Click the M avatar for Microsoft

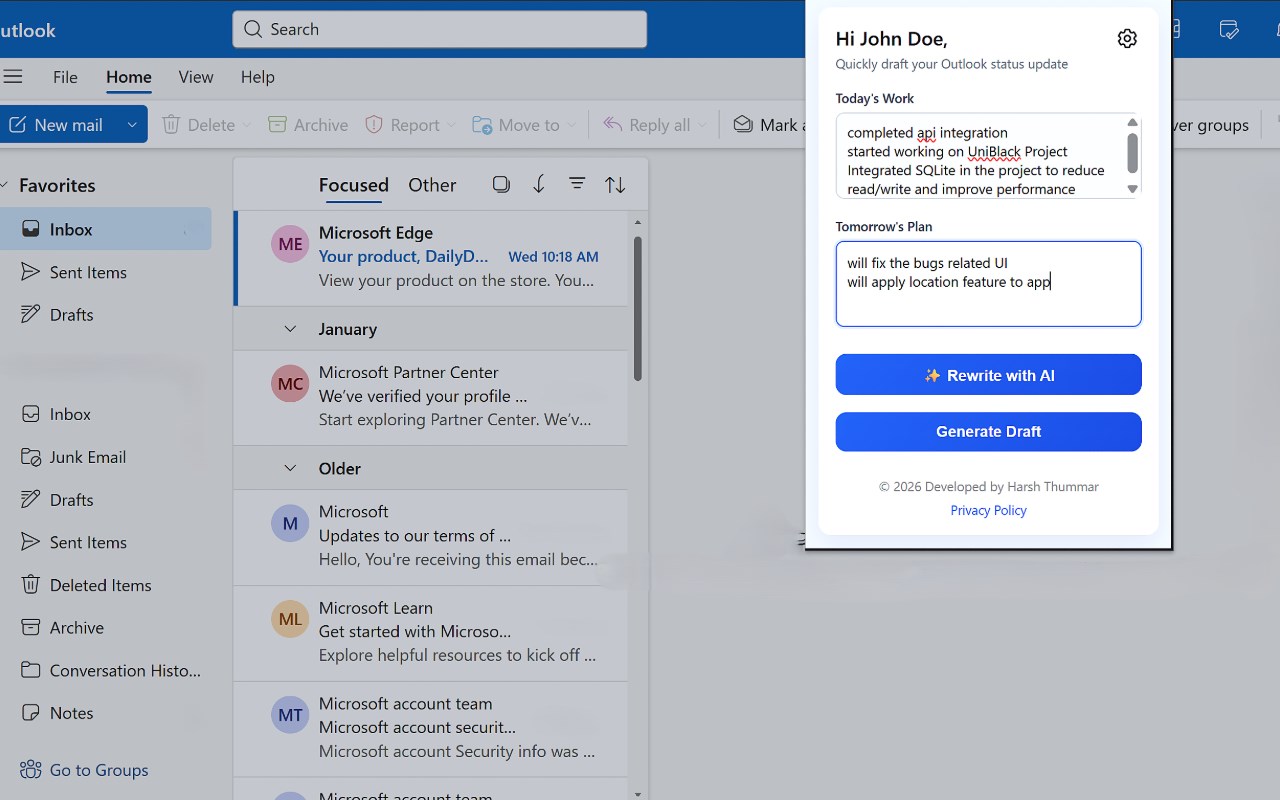click(290, 523)
